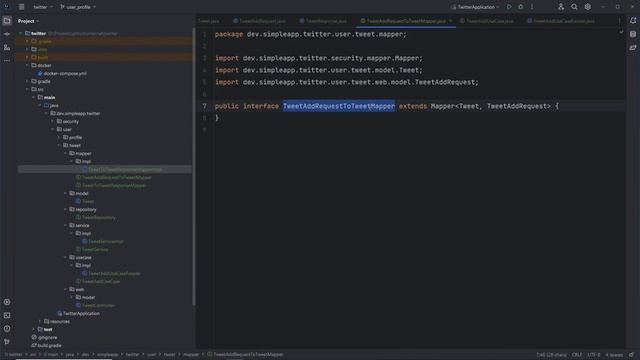
Task: Click the inspections checkmark widget in editor
Action: (x=621, y=31)
